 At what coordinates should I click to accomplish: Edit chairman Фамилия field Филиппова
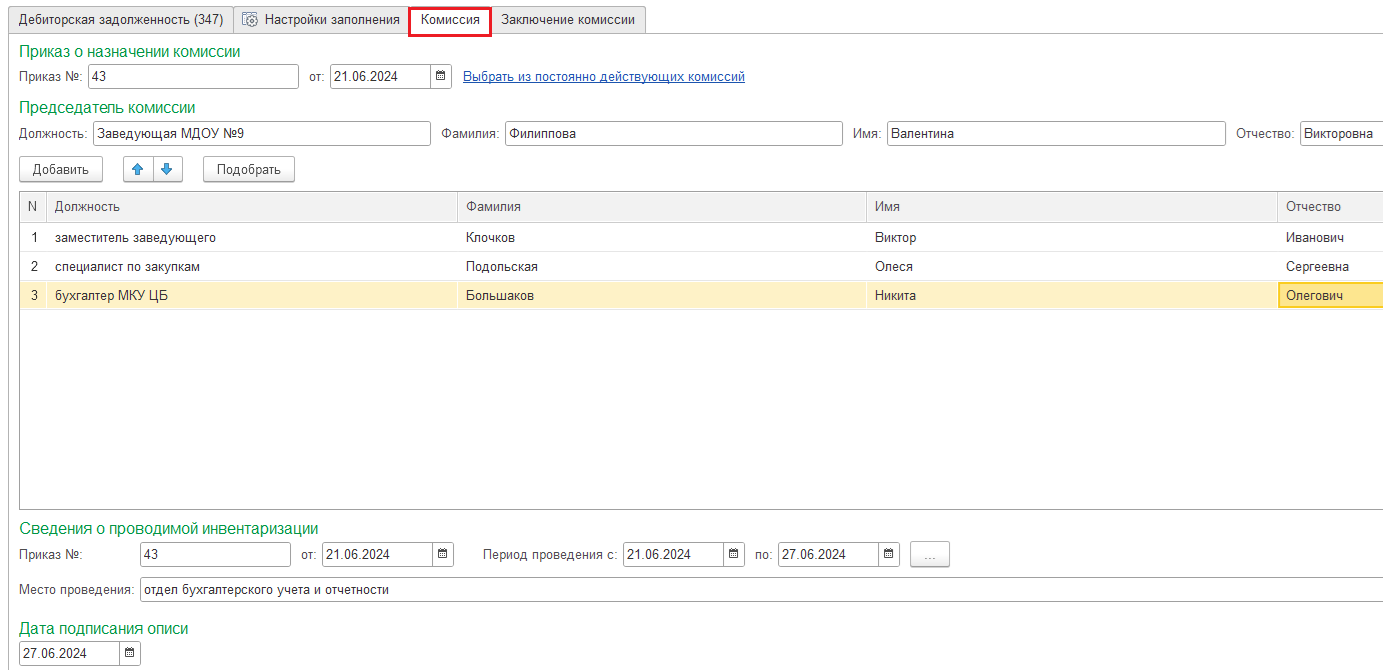point(674,134)
